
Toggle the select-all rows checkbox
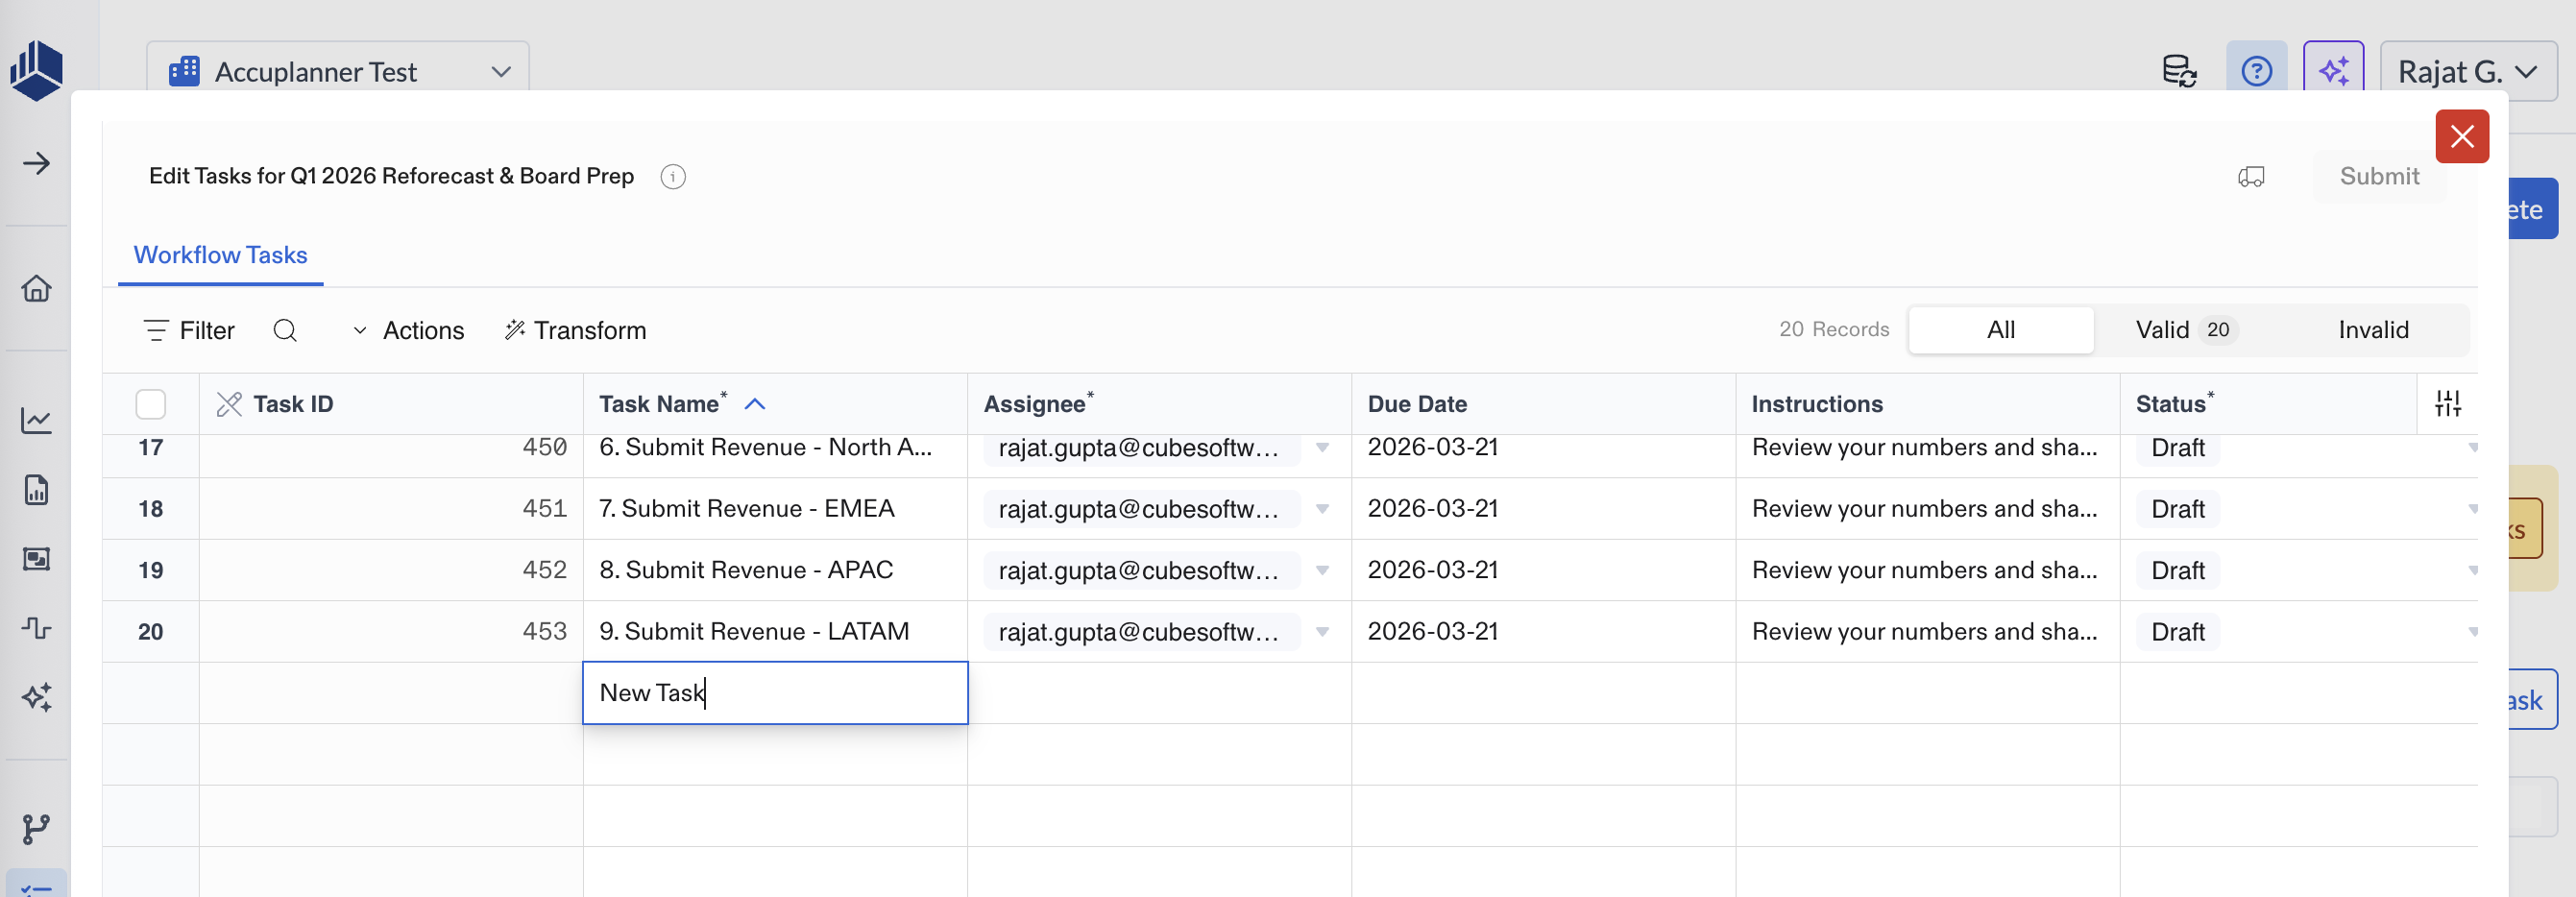[x=151, y=404]
